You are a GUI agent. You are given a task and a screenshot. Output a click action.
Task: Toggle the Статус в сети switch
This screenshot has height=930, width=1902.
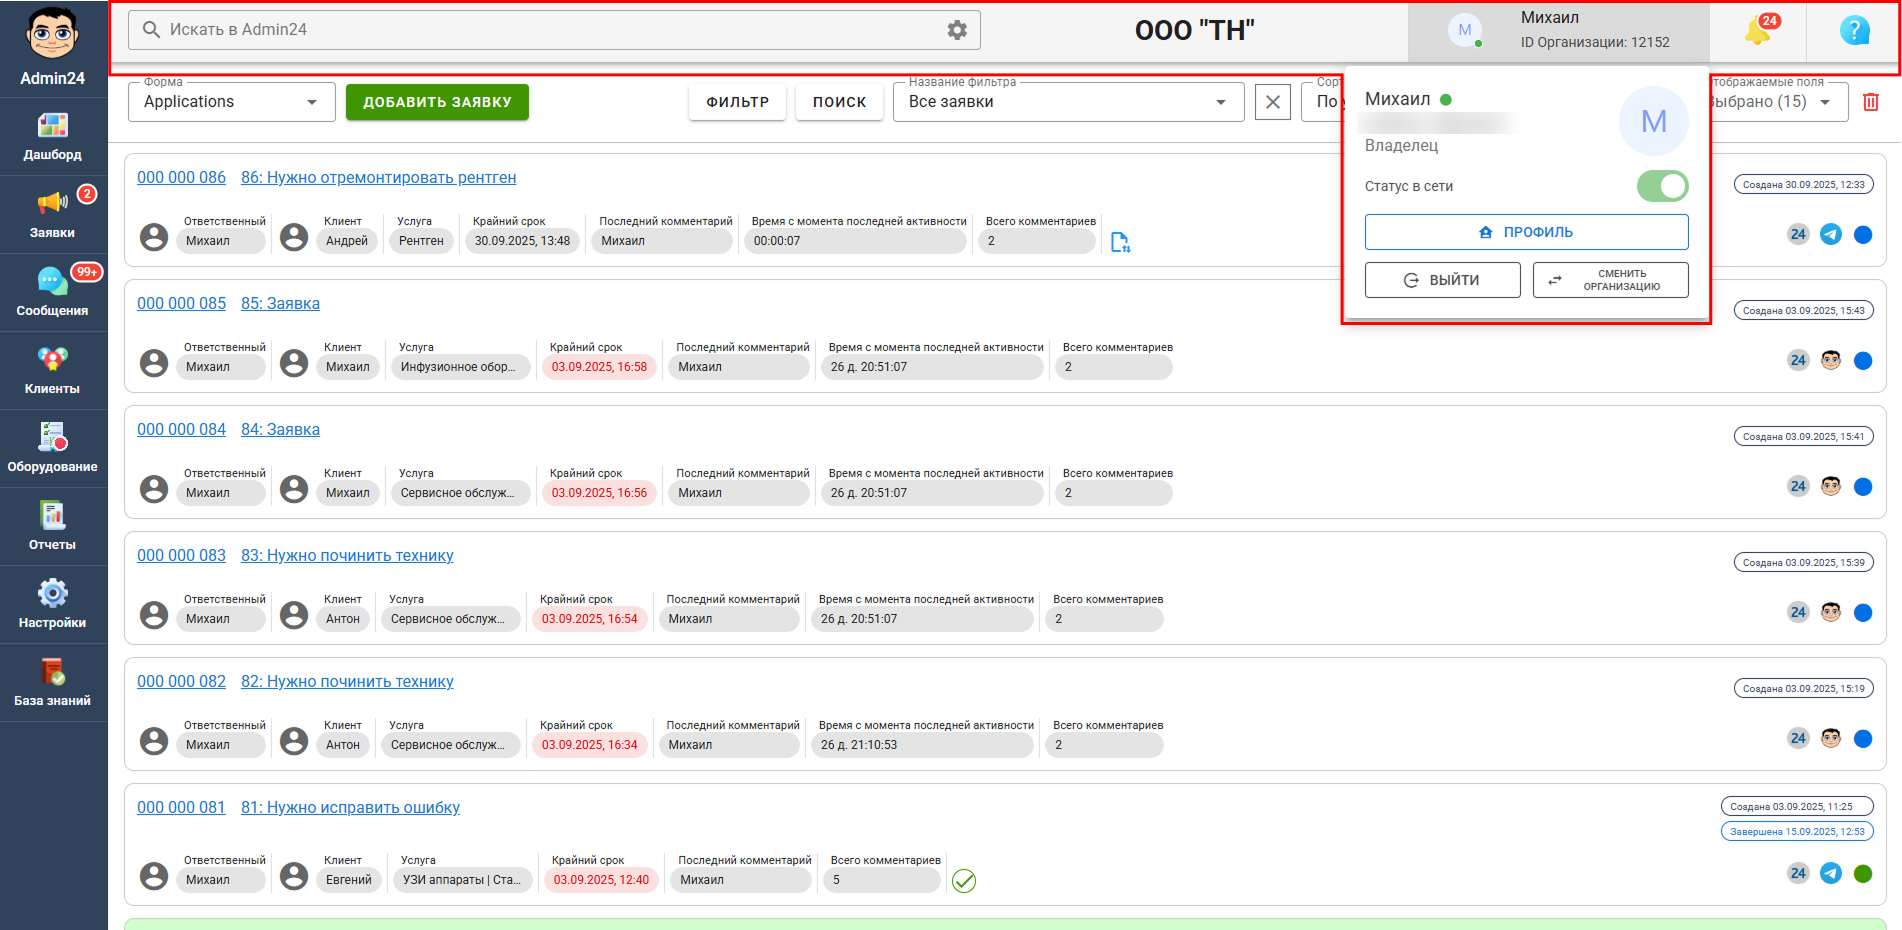pyautogui.click(x=1662, y=186)
